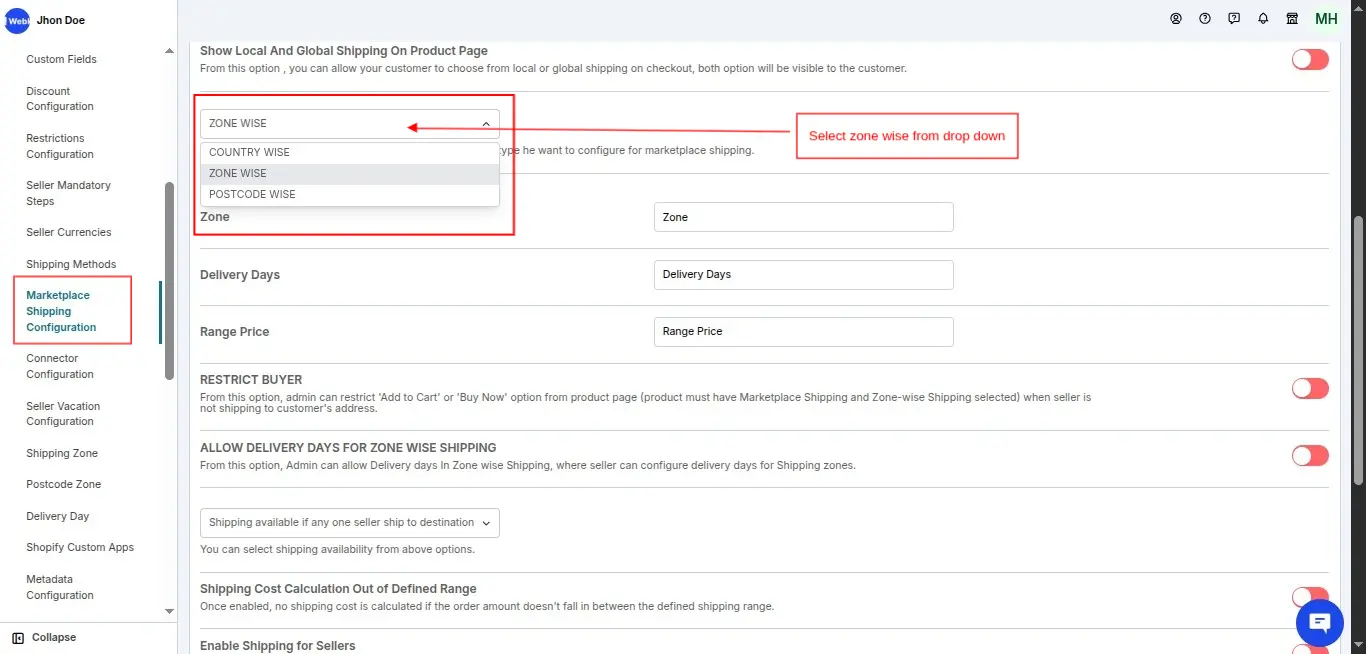1366x654 pixels.
Task: Open notifications bell icon
Action: point(1263,19)
